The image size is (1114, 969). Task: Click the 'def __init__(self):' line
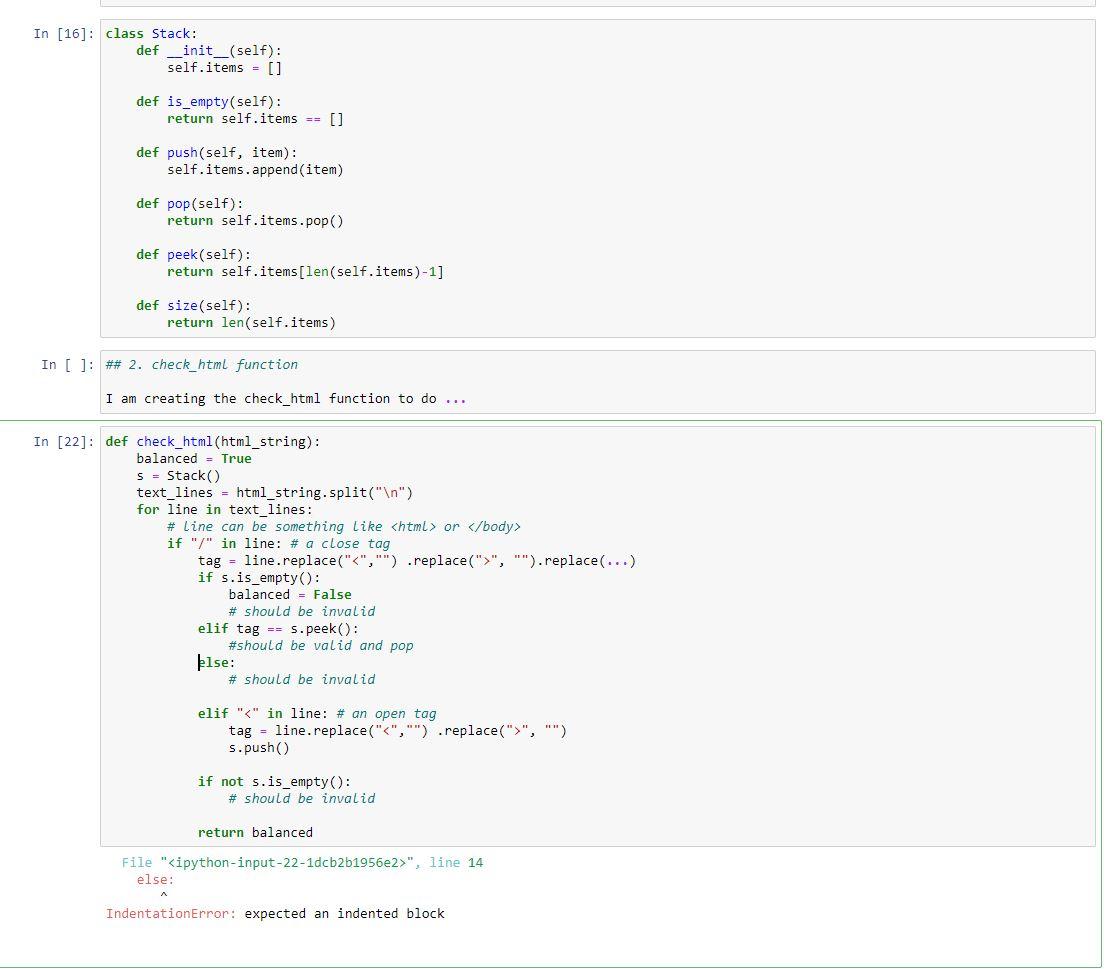pos(209,50)
